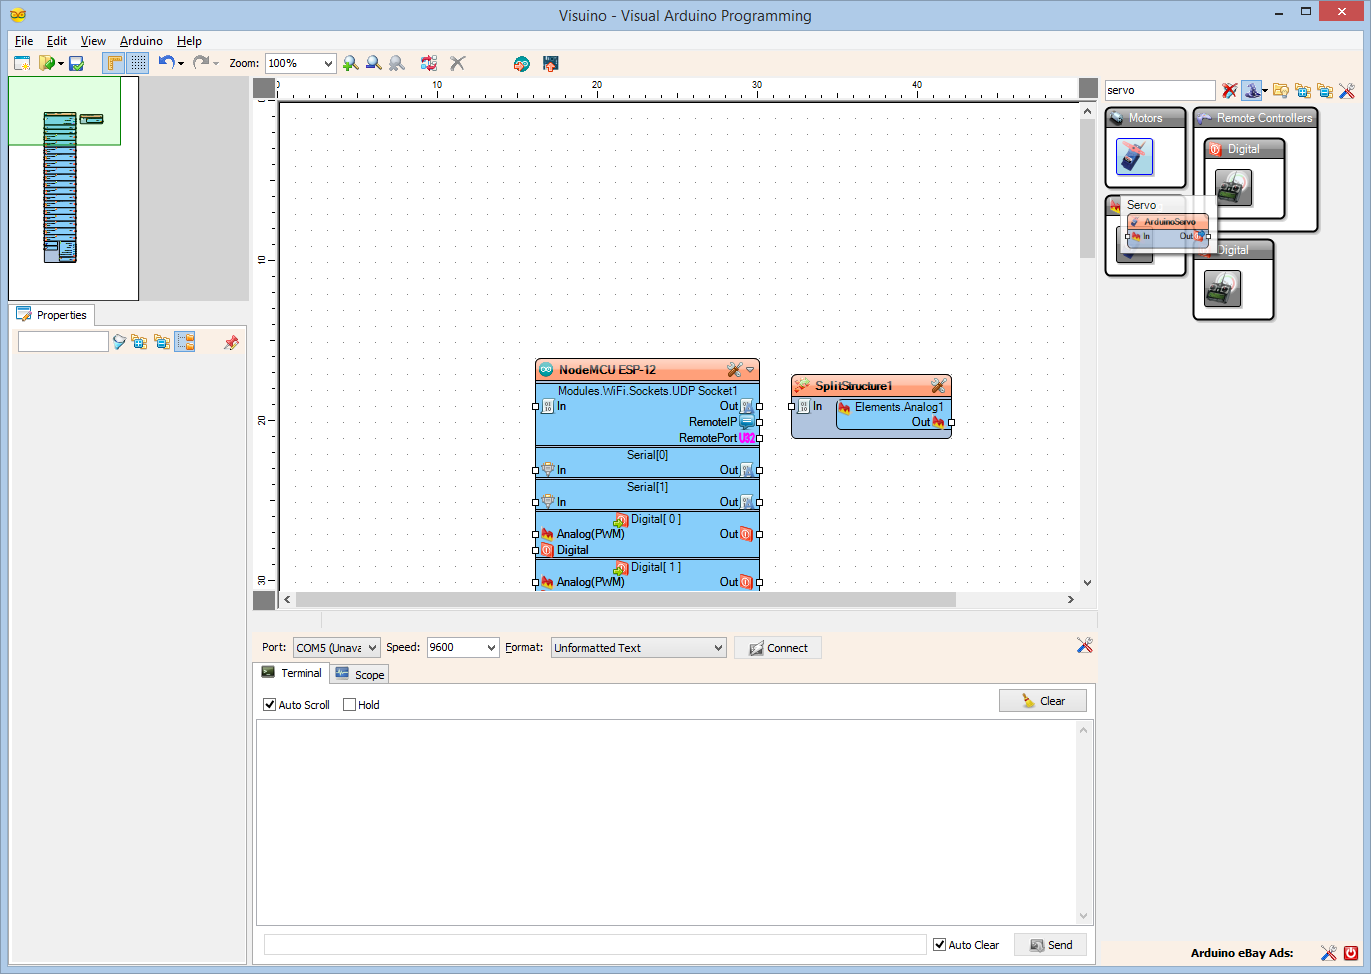Open the Port selection dropdown
Viewport: 1371px width, 974px height.
[x=336, y=647]
